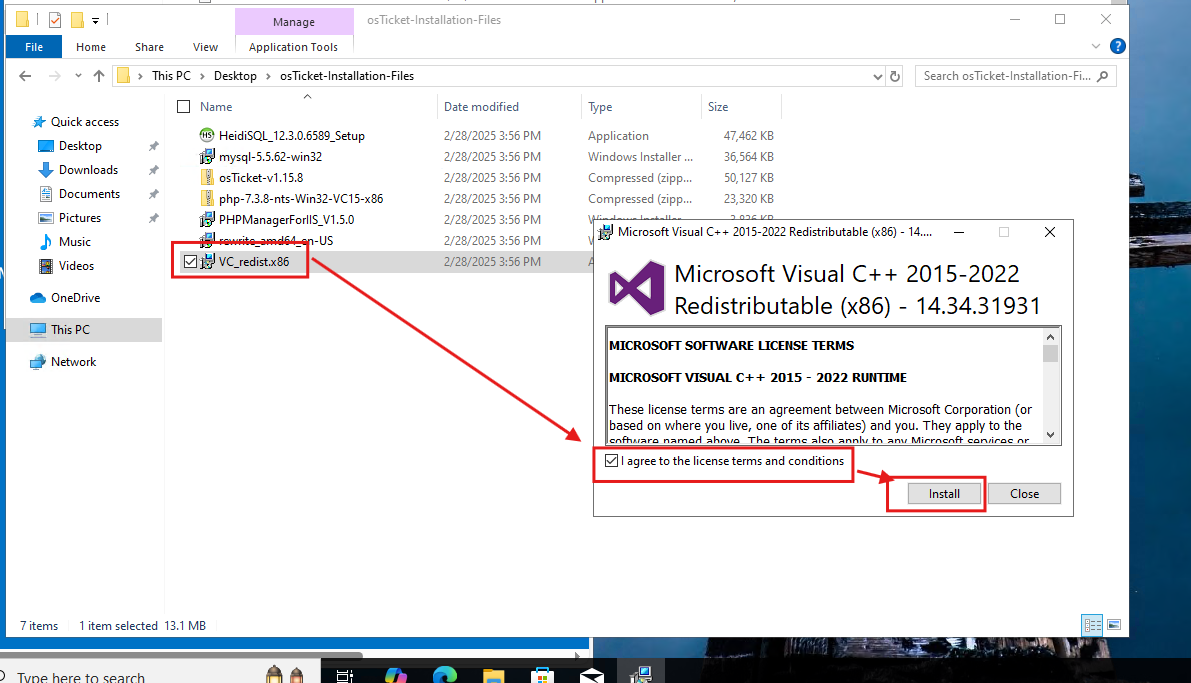Open the Mail app on the taskbar
Image resolution: width=1191 pixels, height=683 pixels.
tap(592, 675)
